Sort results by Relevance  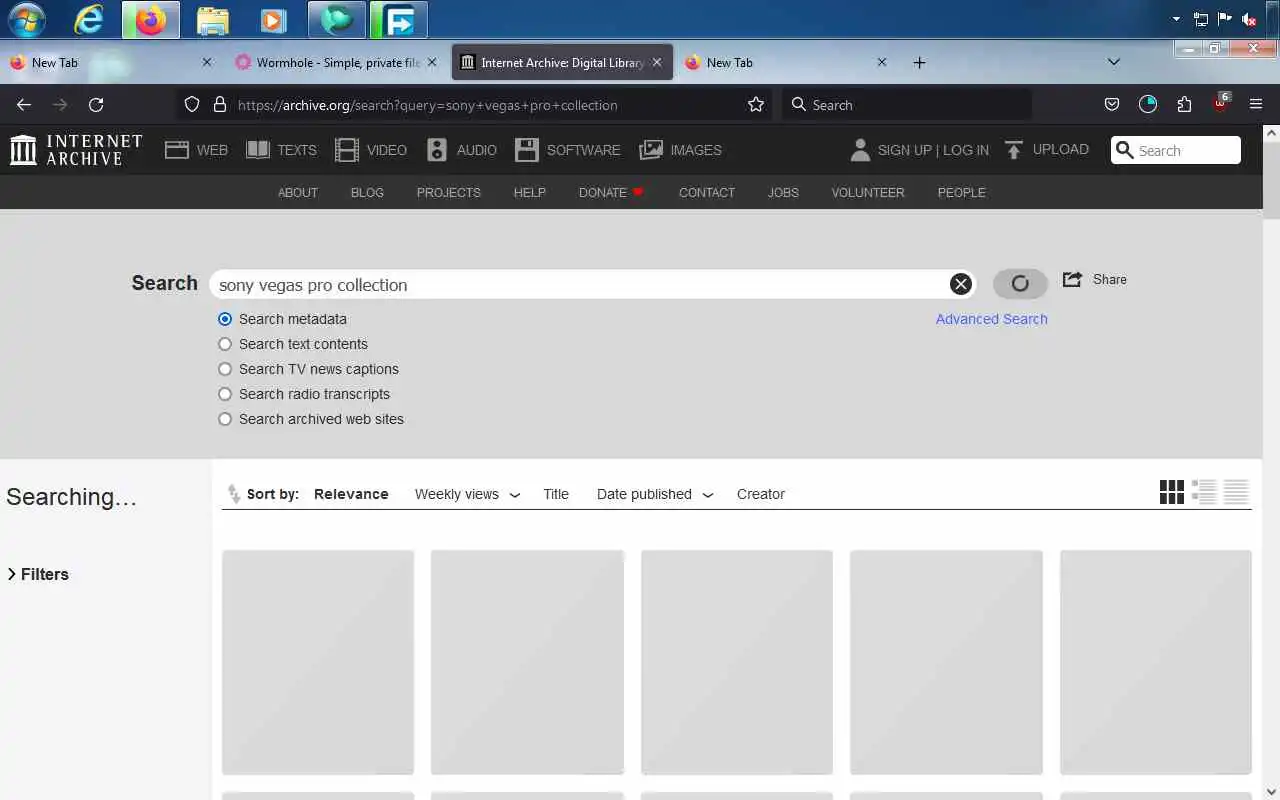click(351, 494)
